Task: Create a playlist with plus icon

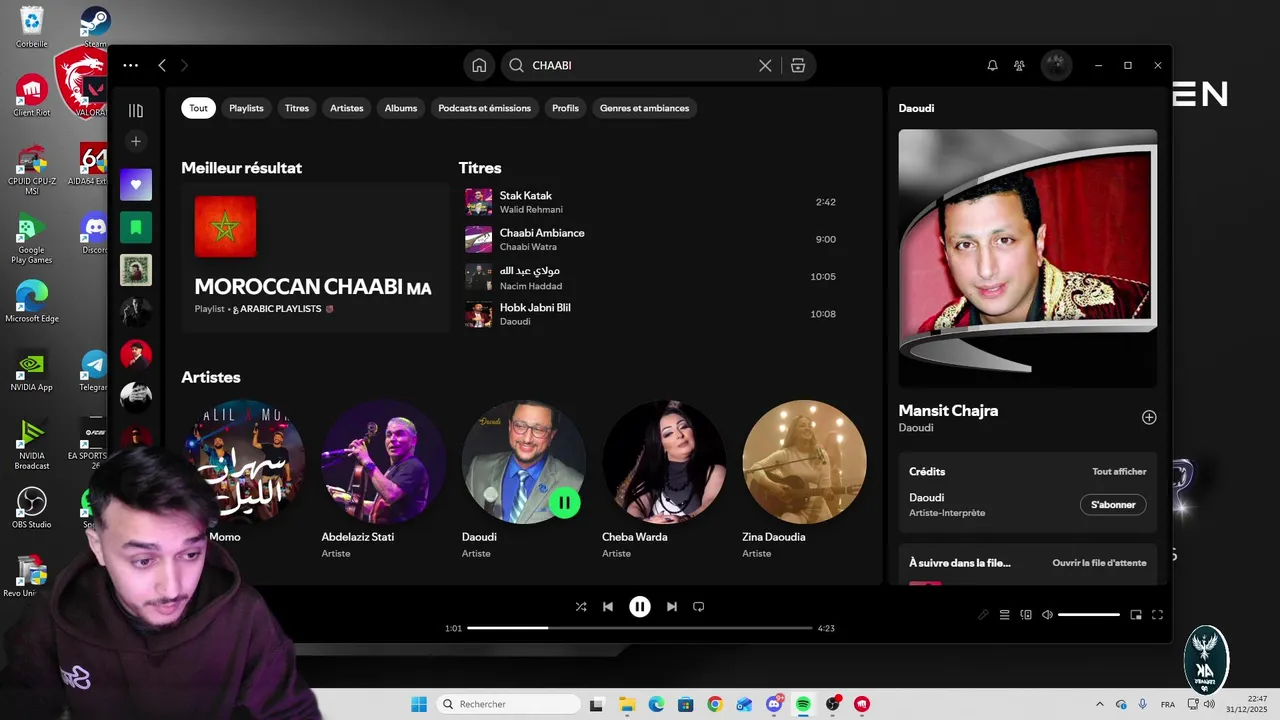Action: (x=136, y=141)
